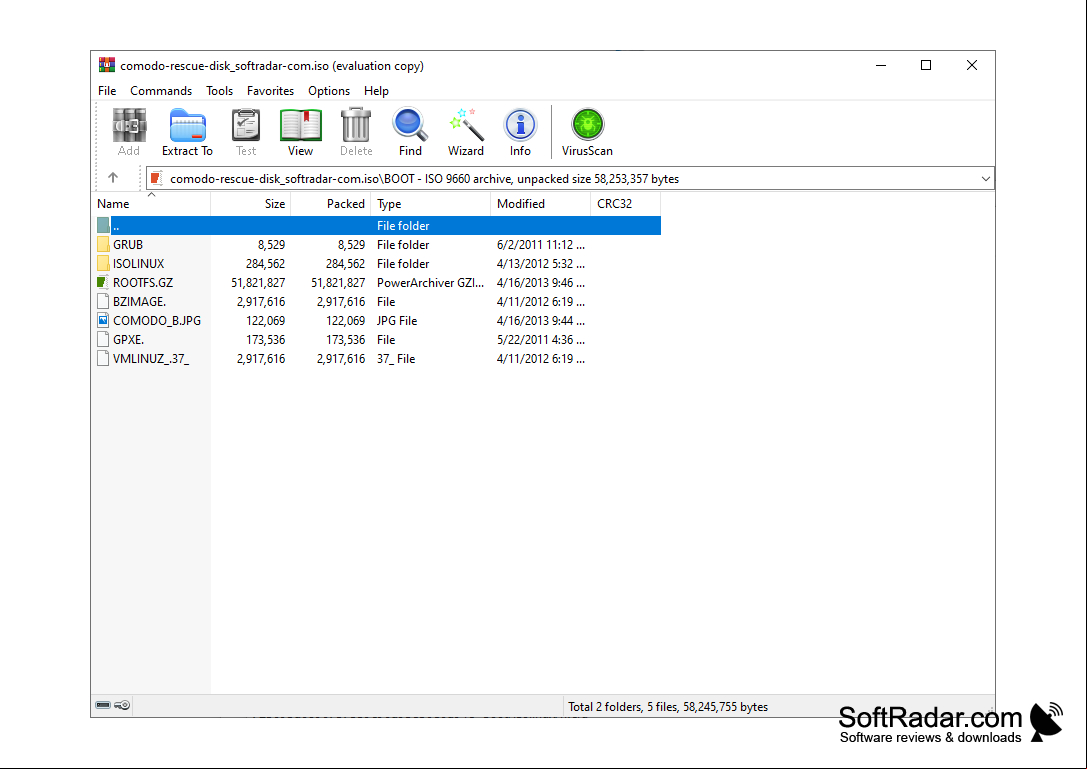Viewport: 1087px width, 769px height.
Task: Open the Tools menu
Action: point(219,91)
